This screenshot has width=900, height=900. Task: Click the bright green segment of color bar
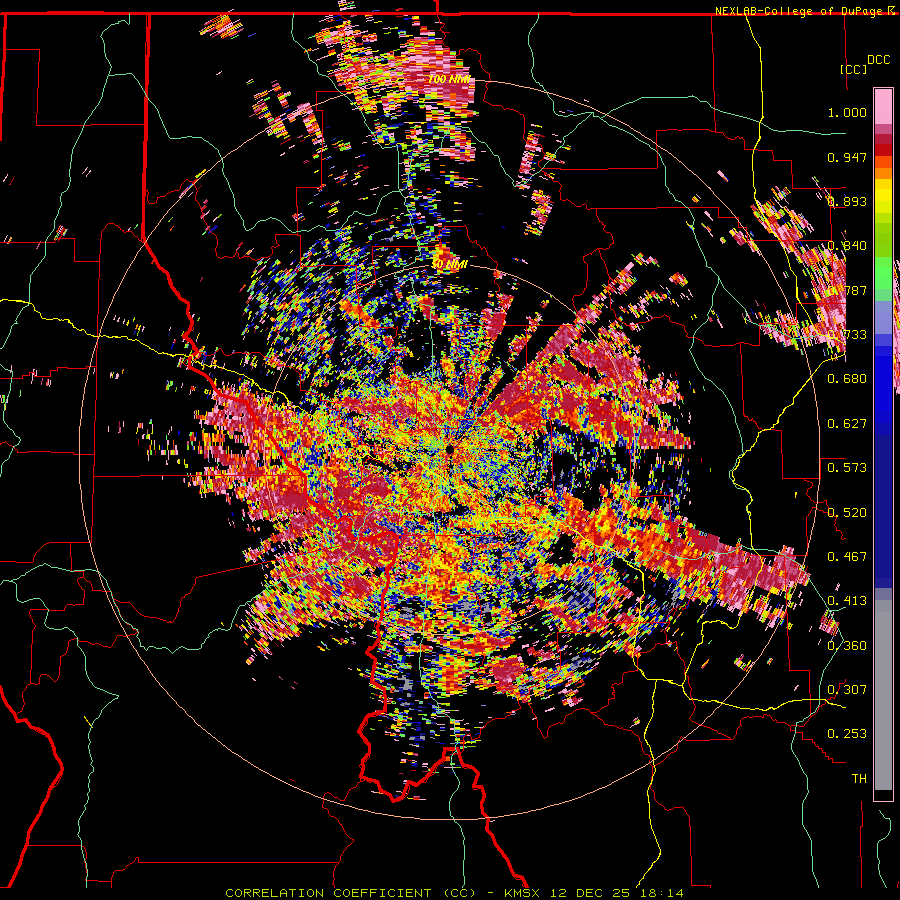pyautogui.click(x=883, y=273)
